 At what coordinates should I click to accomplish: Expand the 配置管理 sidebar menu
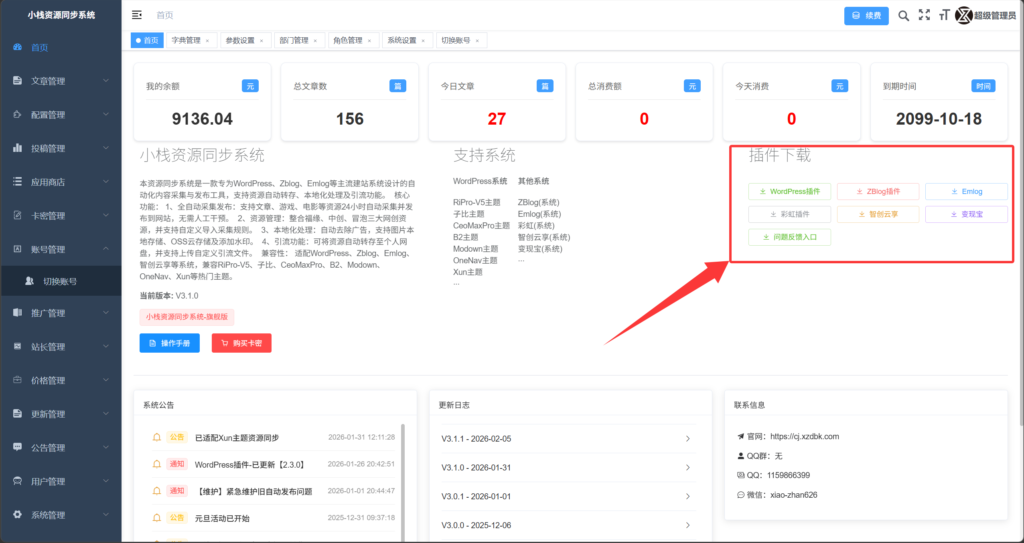61,115
